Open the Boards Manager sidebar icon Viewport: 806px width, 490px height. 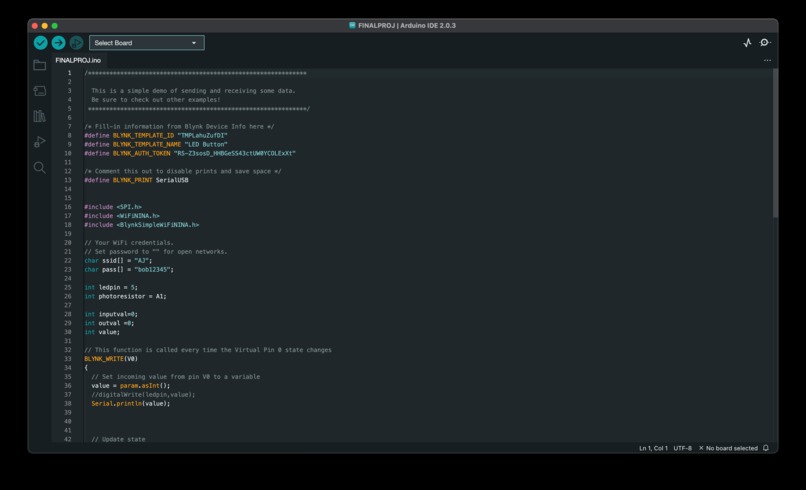40,91
